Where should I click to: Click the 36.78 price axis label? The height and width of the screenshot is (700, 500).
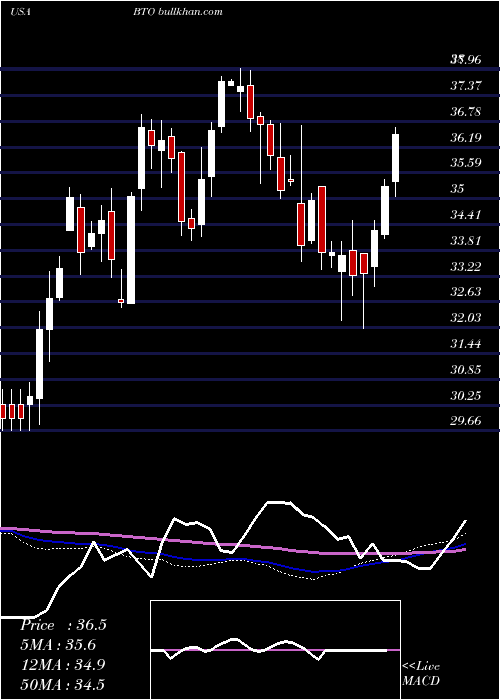point(466,111)
